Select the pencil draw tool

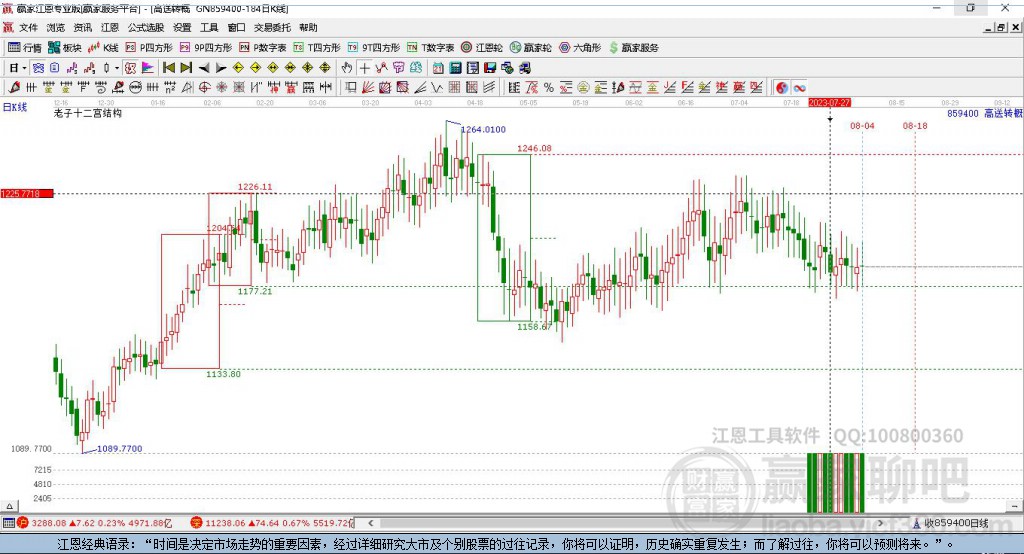pyautogui.click(x=14, y=87)
